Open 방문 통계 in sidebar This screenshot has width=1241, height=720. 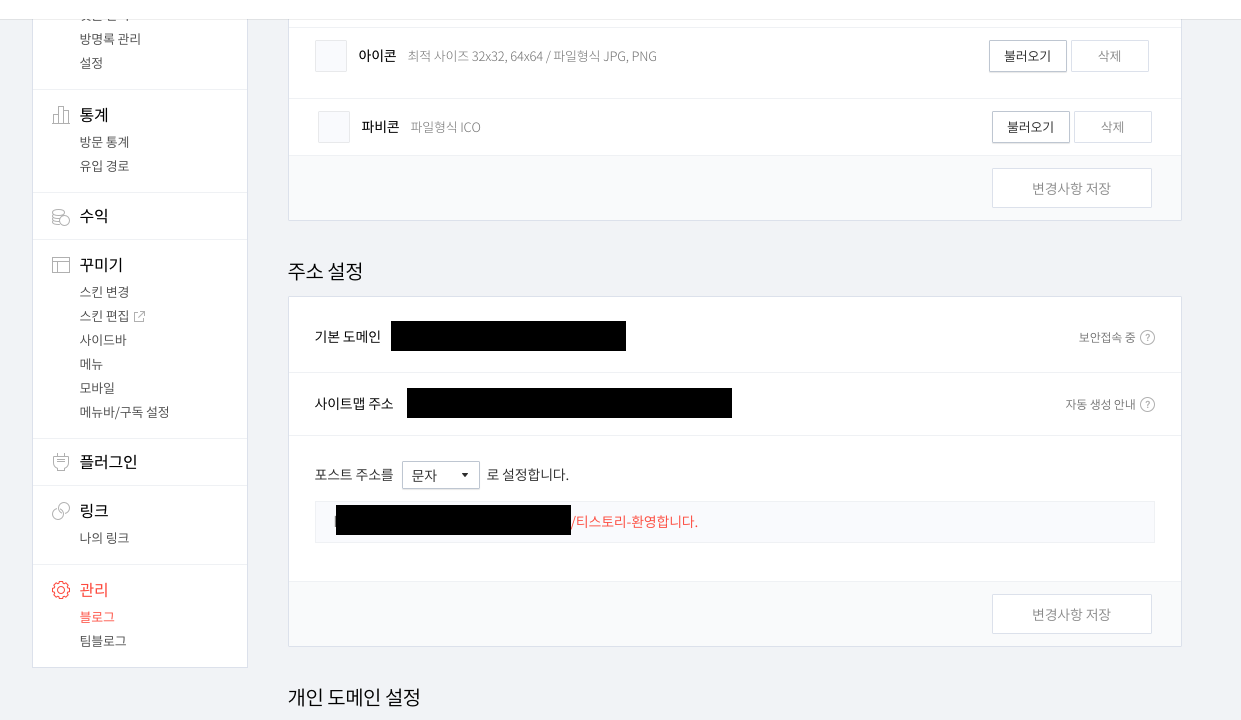(104, 142)
